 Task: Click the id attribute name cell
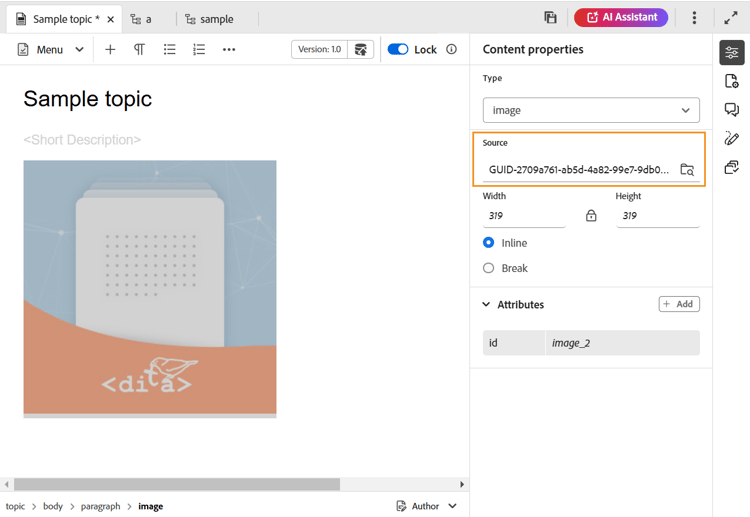click(x=514, y=342)
